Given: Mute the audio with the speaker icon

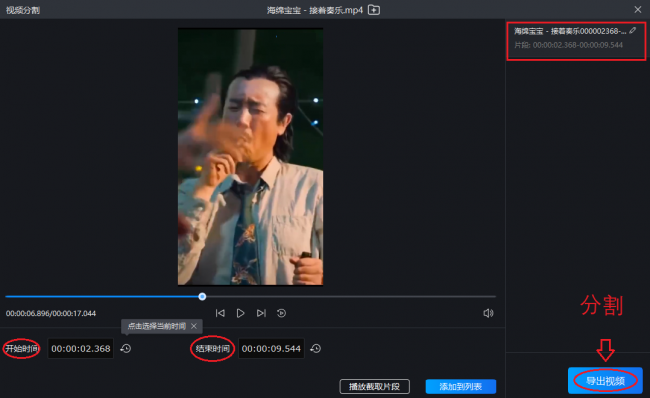Looking at the screenshot, I should (488, 313).
